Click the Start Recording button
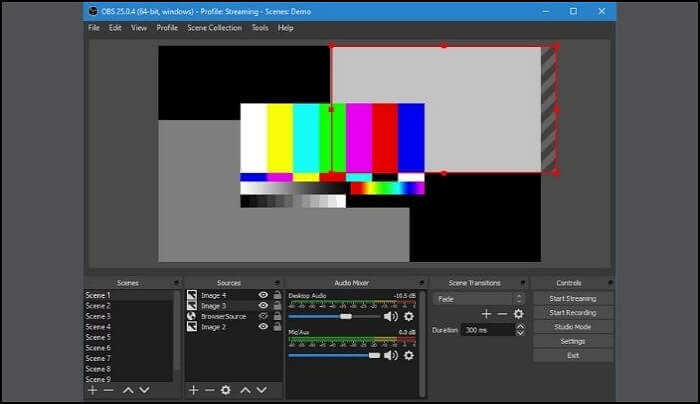Image resolution: width=700 pixels, height=404 pixels. coord(572,313)
